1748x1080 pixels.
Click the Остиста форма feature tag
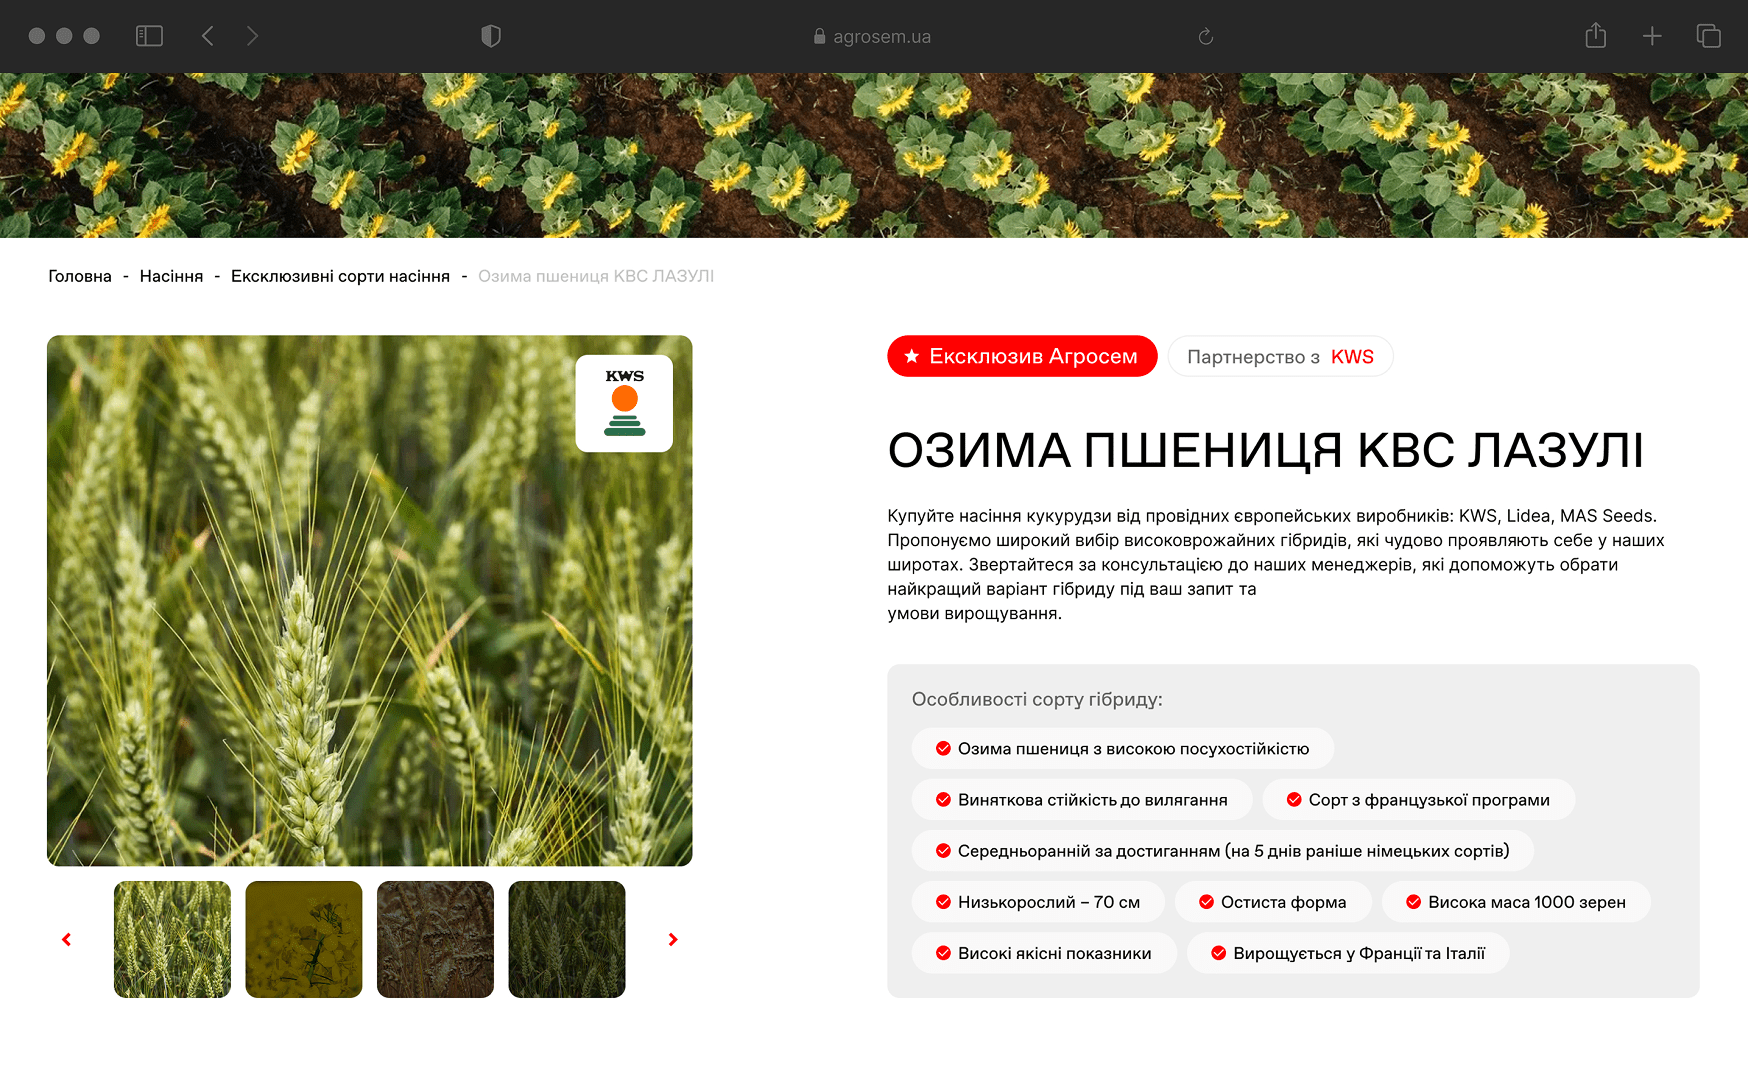pos(1272,902)
